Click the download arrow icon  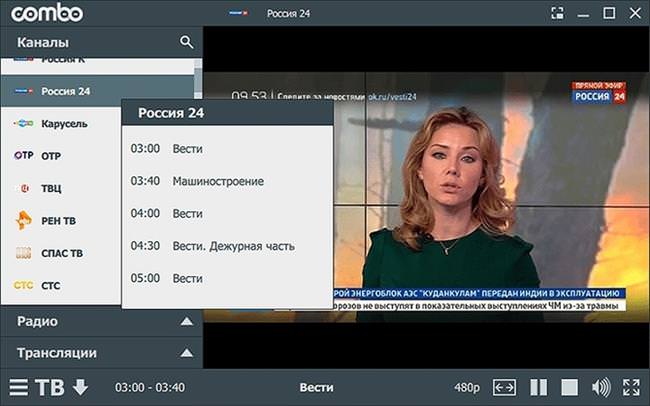pos(80,387)
